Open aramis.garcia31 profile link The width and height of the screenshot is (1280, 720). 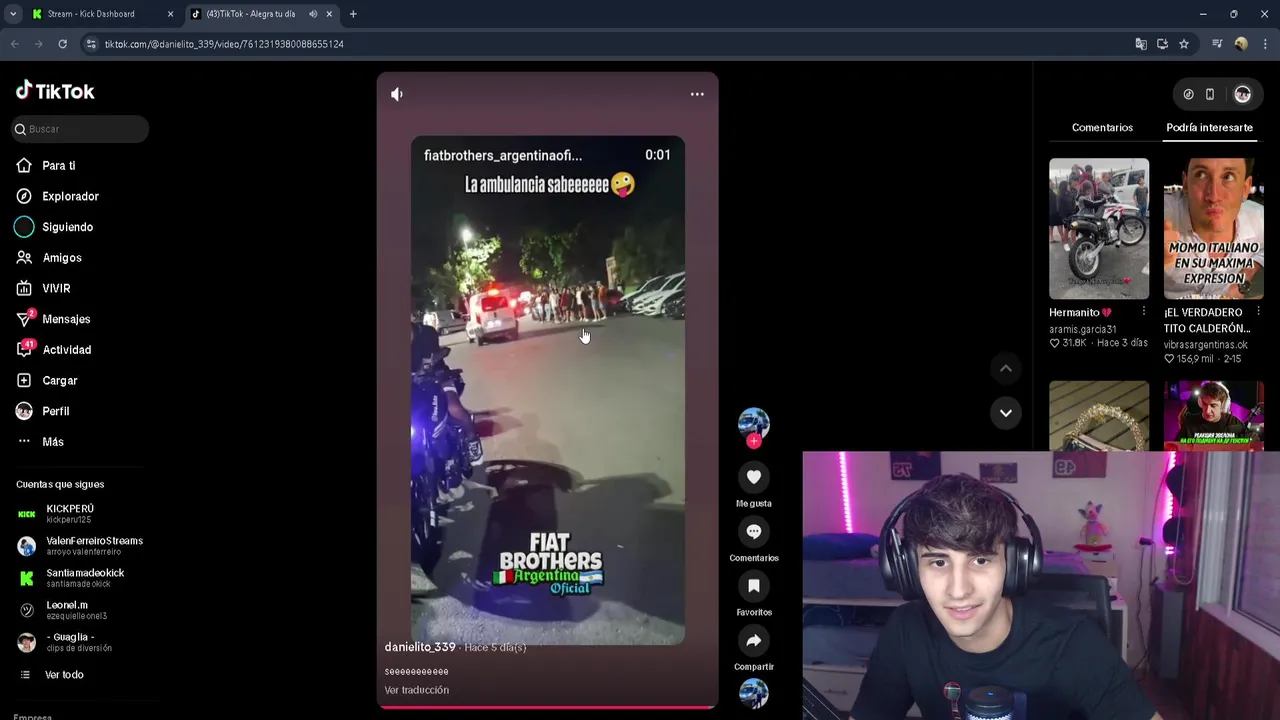[x=1082, y=329]
